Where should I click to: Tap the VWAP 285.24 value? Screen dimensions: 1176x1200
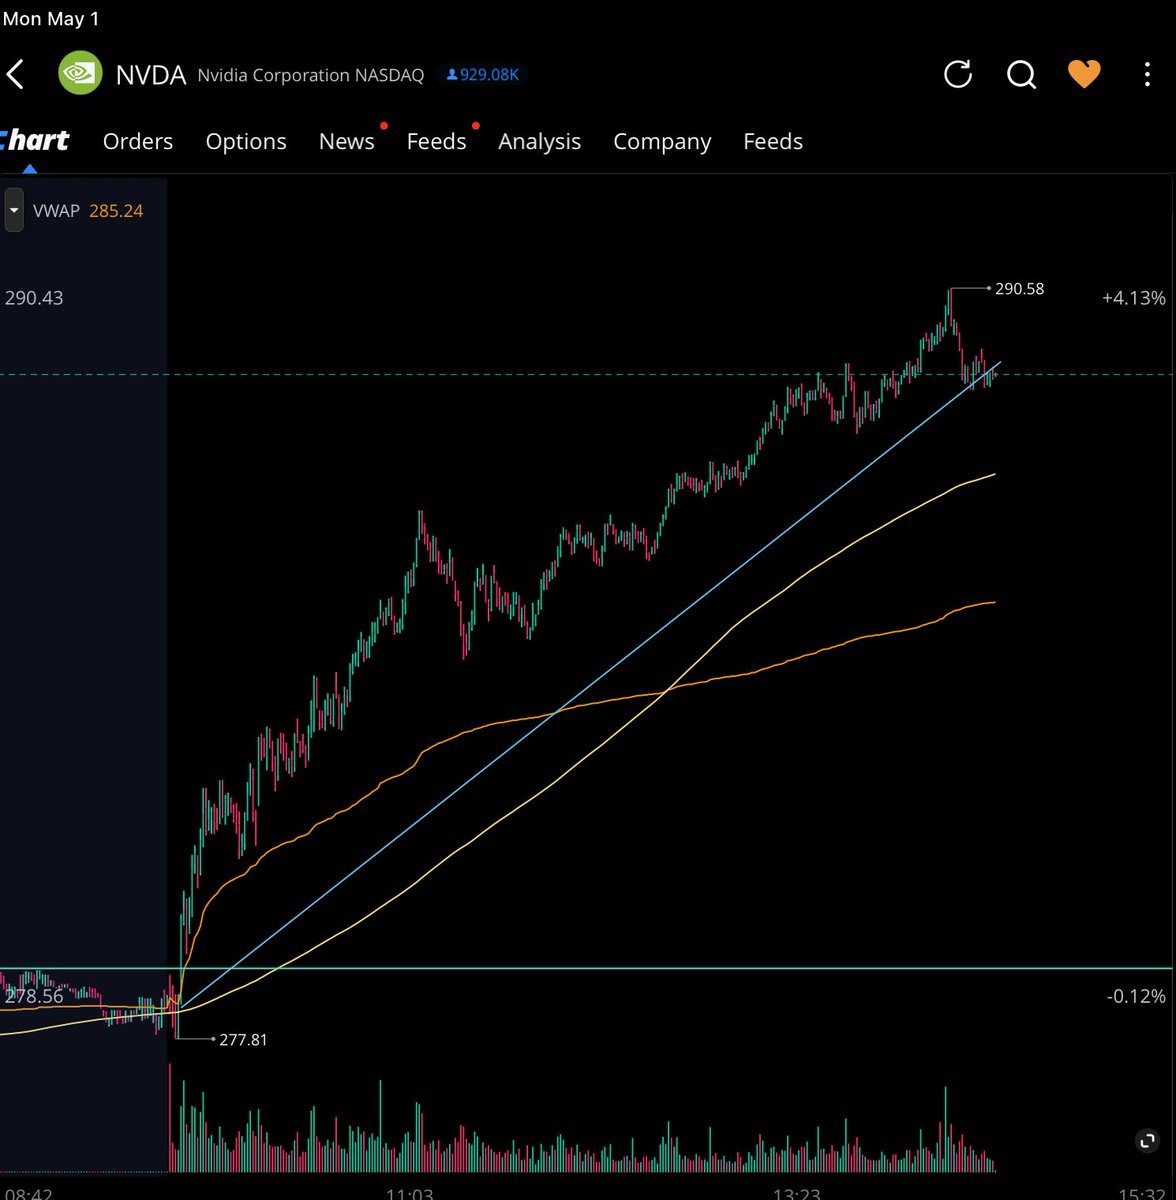coord(116,211)
